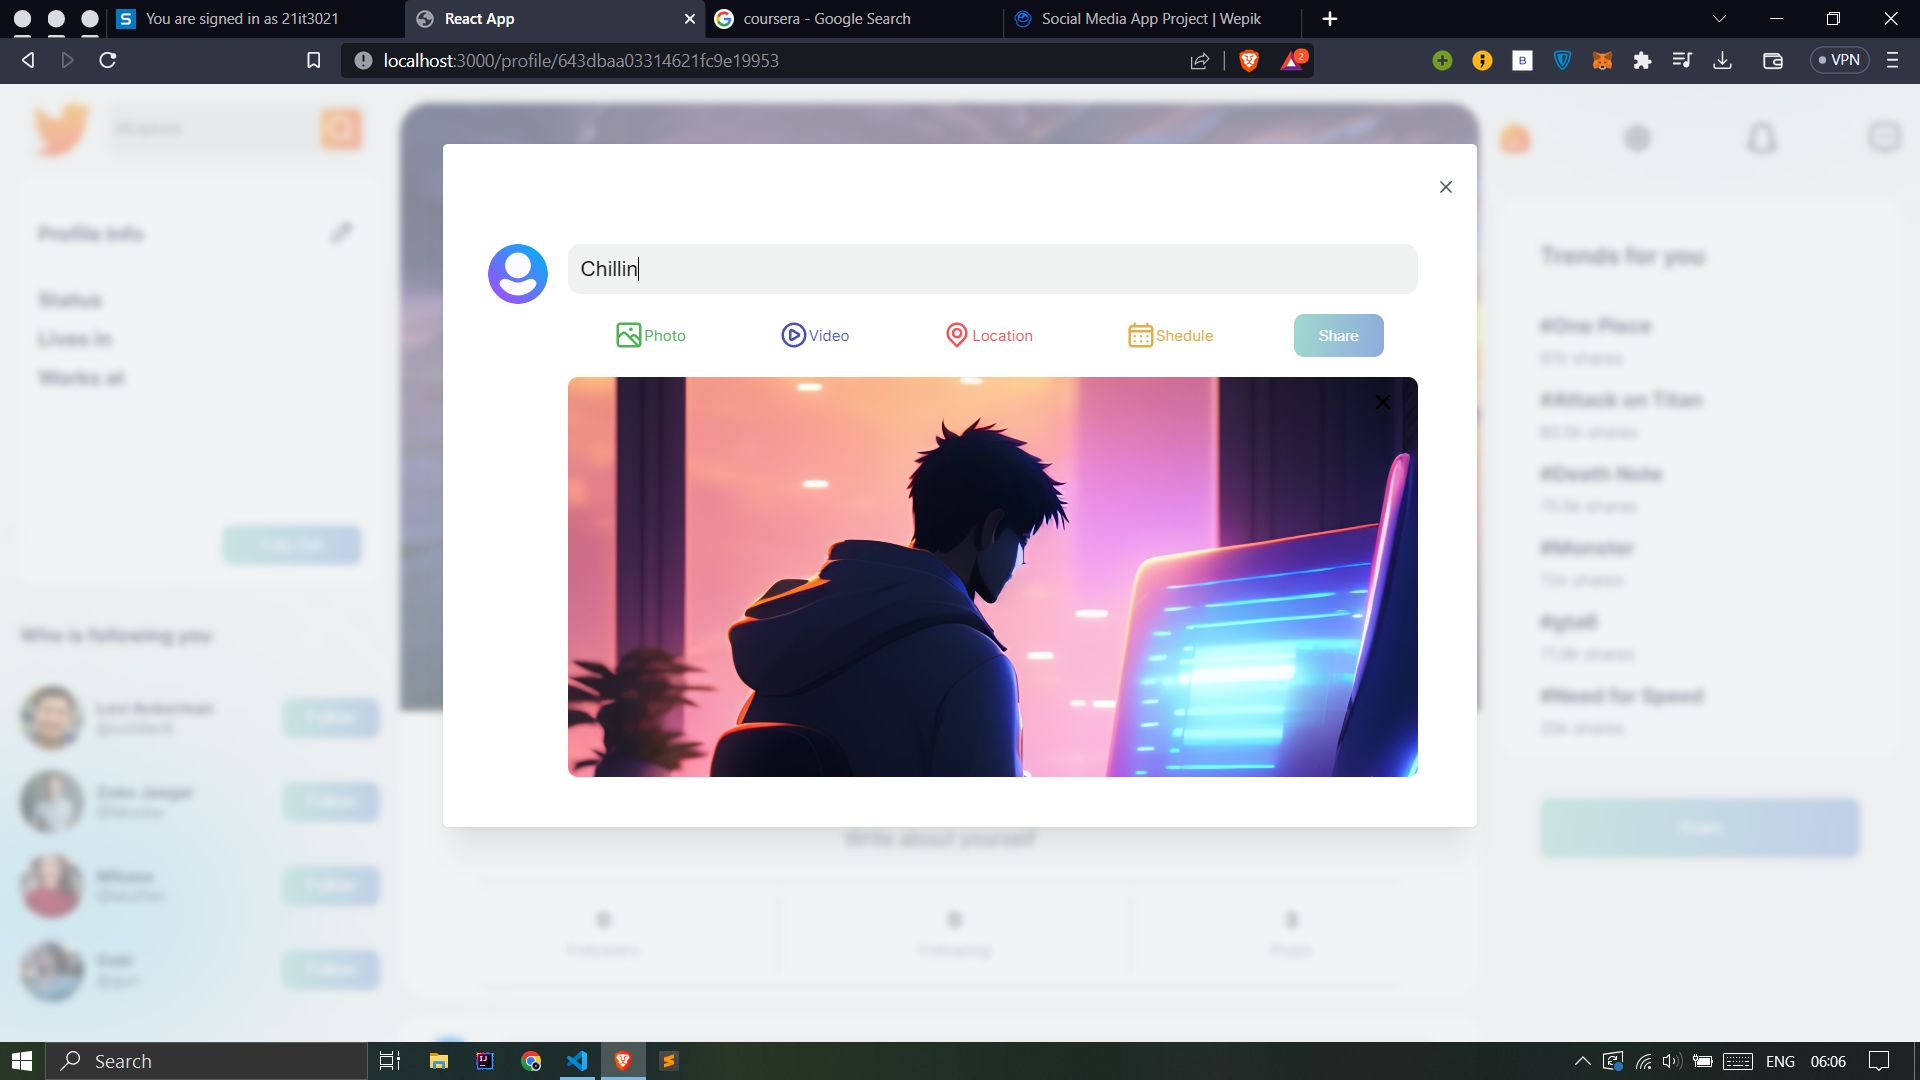
Task: Open the downloads panel
Action: click(1722, 60)
